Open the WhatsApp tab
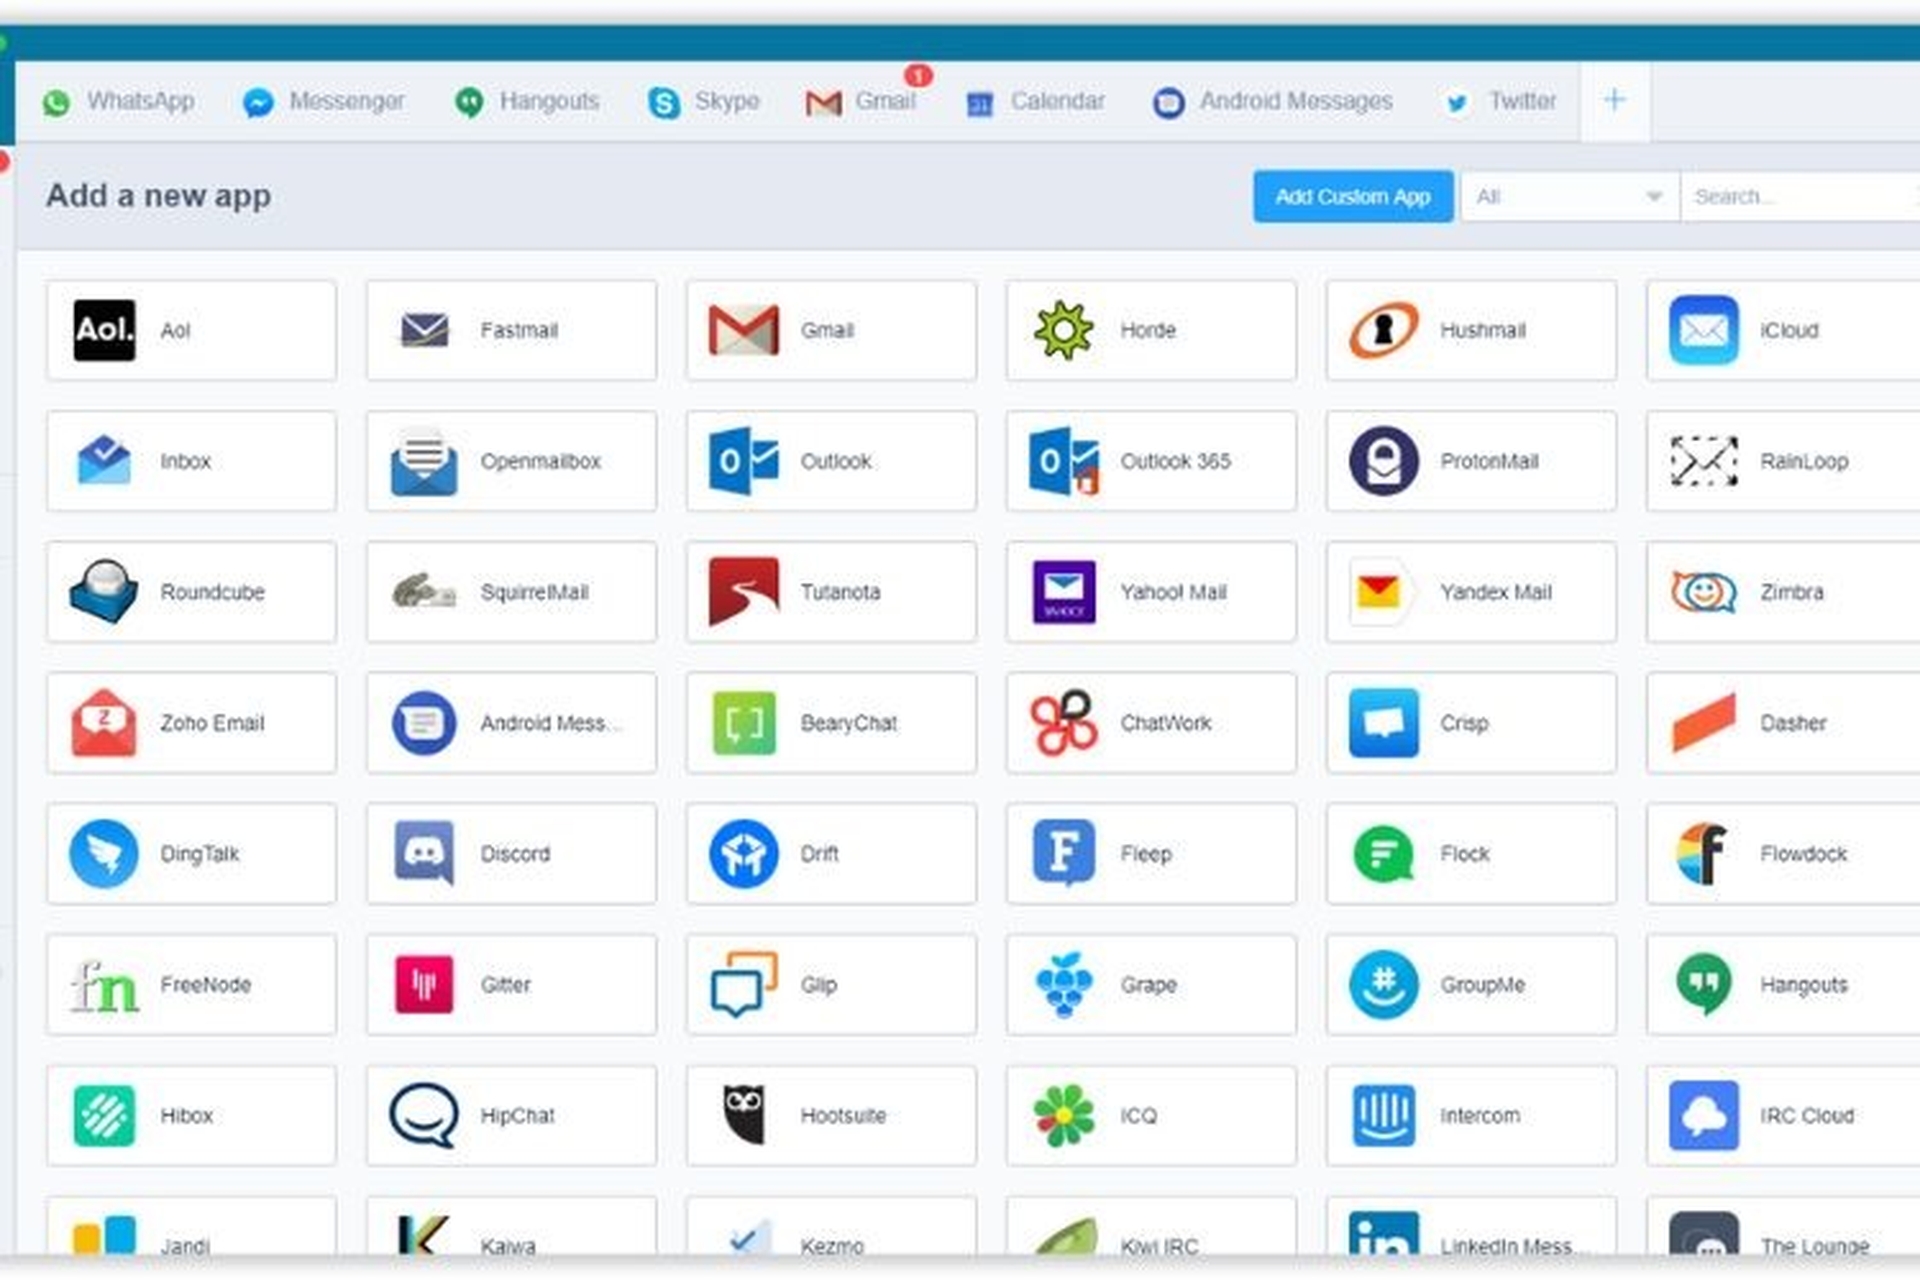This screenshot has width=1920, height=1280. click(x=118, y=101)
